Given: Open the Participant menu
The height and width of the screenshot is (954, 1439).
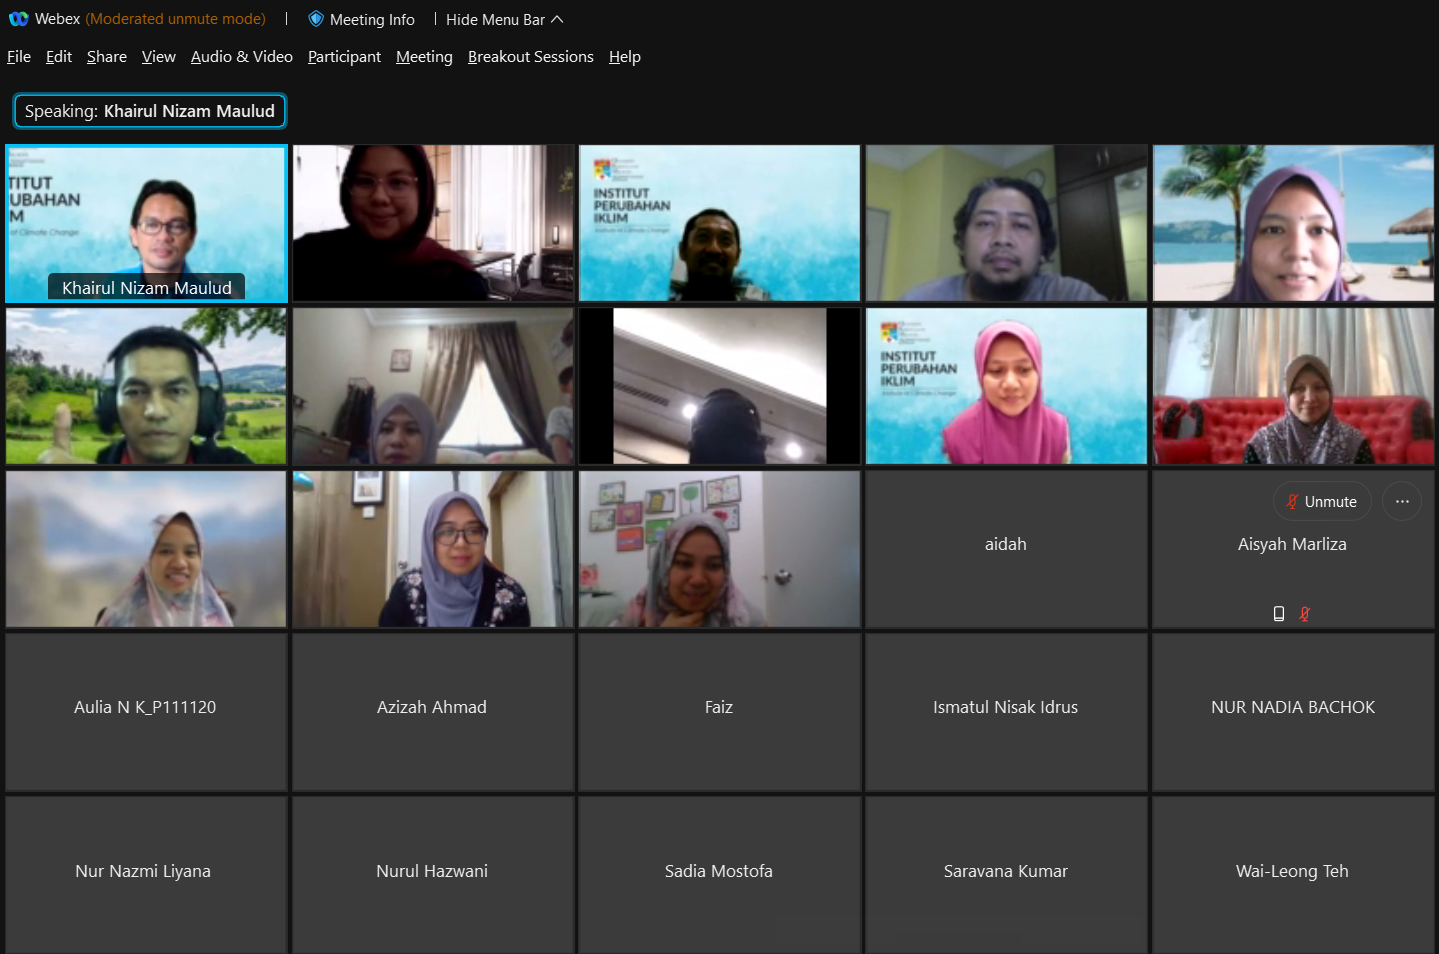Looking at the screenshot, I should click(x=344, y=57).
